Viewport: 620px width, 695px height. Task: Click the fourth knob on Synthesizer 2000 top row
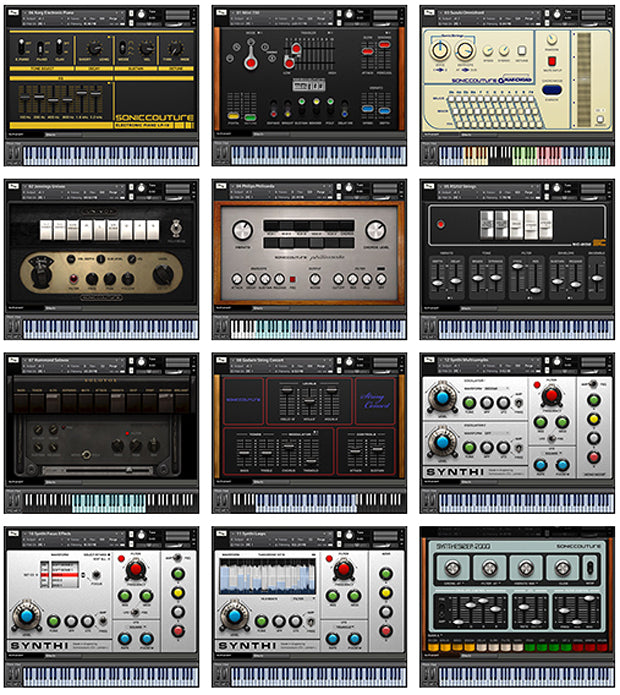(x=562, y=567)
